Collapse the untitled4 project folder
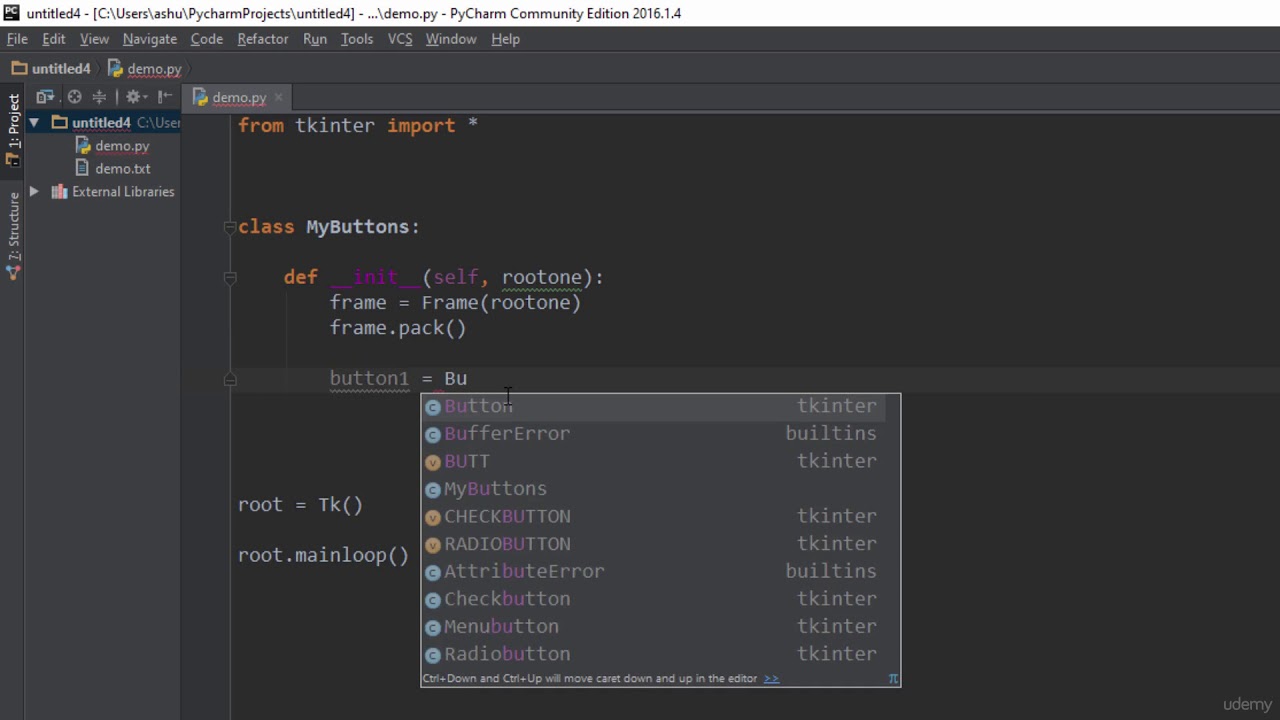The height and width of the screenshot is (720, 1280). (34, 122)
